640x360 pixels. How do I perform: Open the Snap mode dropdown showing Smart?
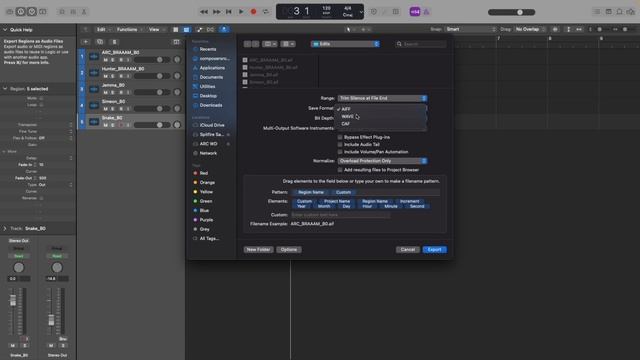coord(471,29)
